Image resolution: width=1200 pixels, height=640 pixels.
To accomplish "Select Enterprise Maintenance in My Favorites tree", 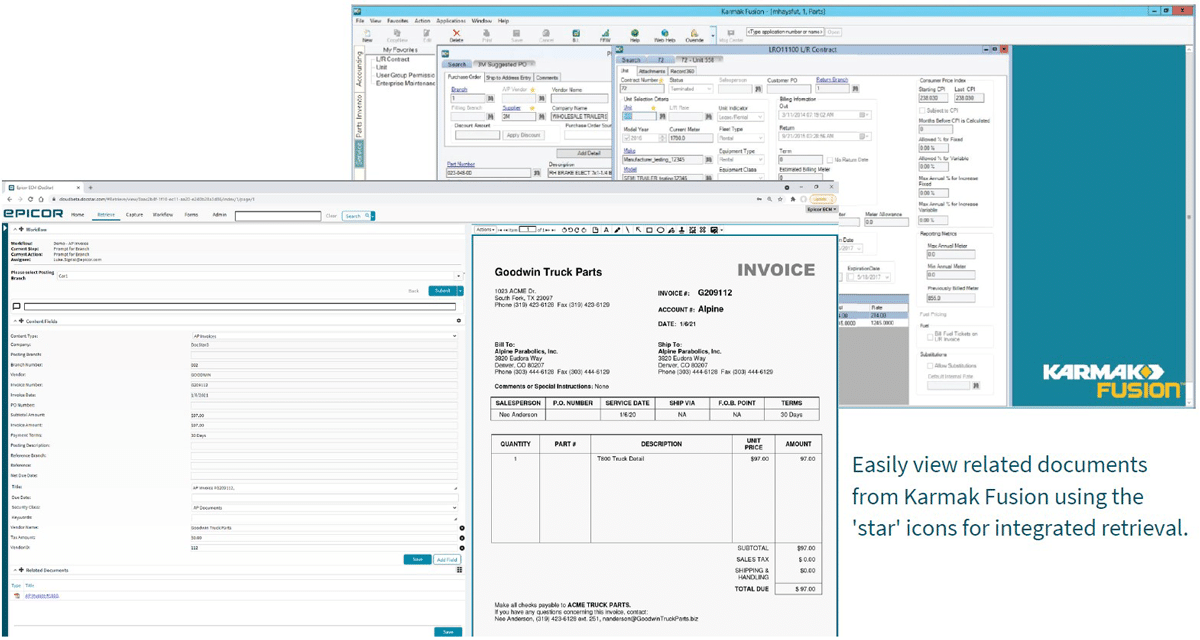I will [x=405, y=83].
